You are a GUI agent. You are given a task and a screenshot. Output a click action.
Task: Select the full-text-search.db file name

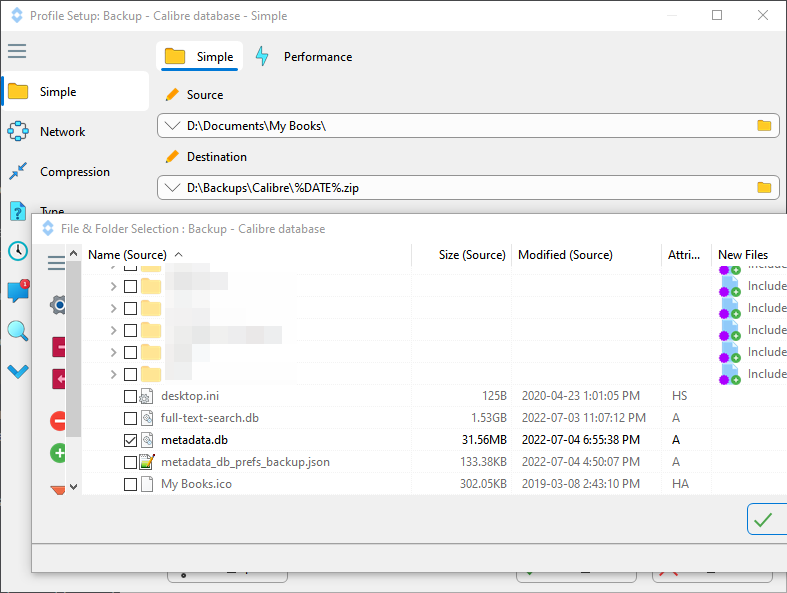[209, 418]
